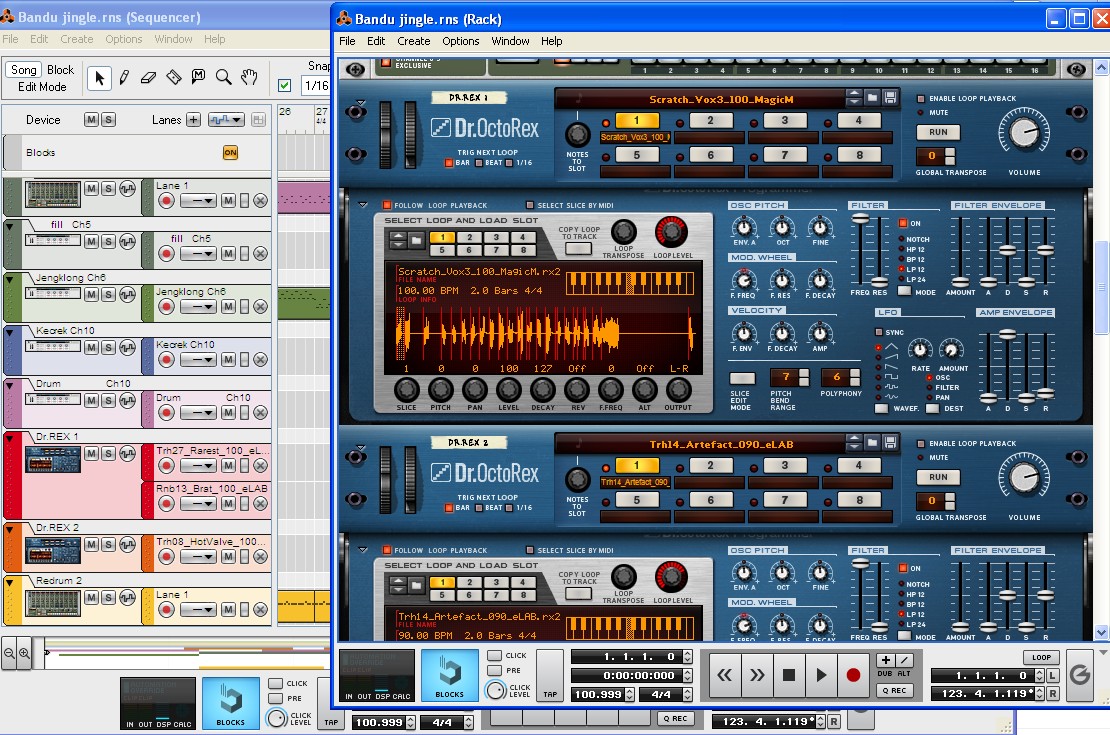The image size is (1110, 735).
Task: Grab the Hand tool in the sequencer toolbar
Action: click(x=249, y=77)
